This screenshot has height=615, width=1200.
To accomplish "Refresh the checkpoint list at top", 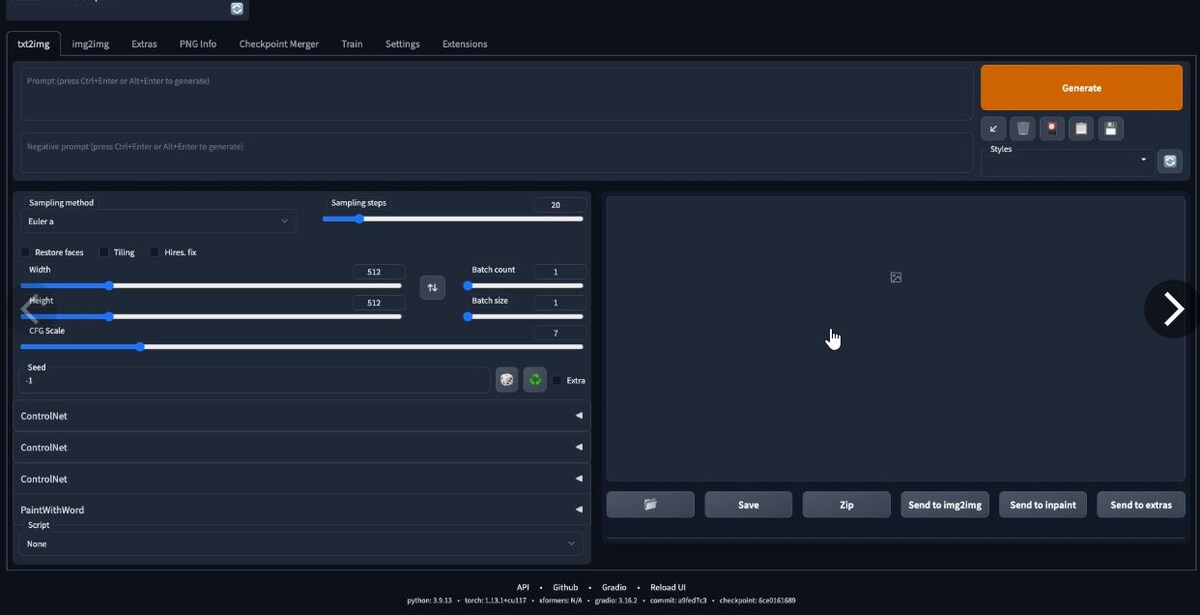I will 237,8.
